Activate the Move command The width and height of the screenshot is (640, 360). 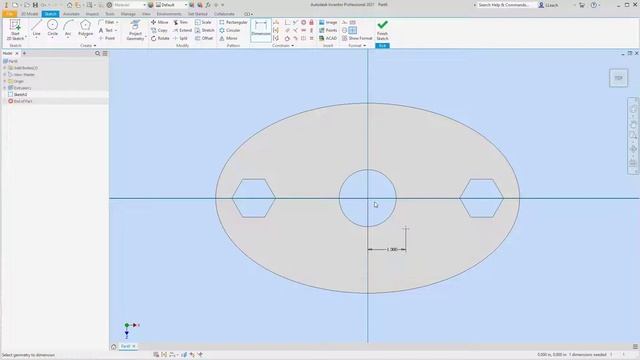(159, 22)
